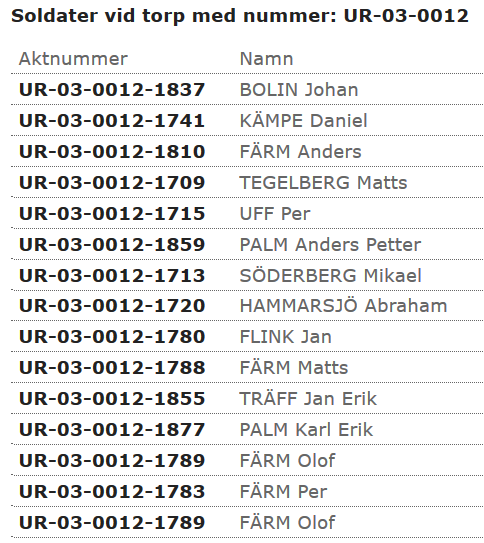Viewport: 484px width, 543px height.
Task: Click the name KÄMPE Daniel
Action: click(303, 121)
